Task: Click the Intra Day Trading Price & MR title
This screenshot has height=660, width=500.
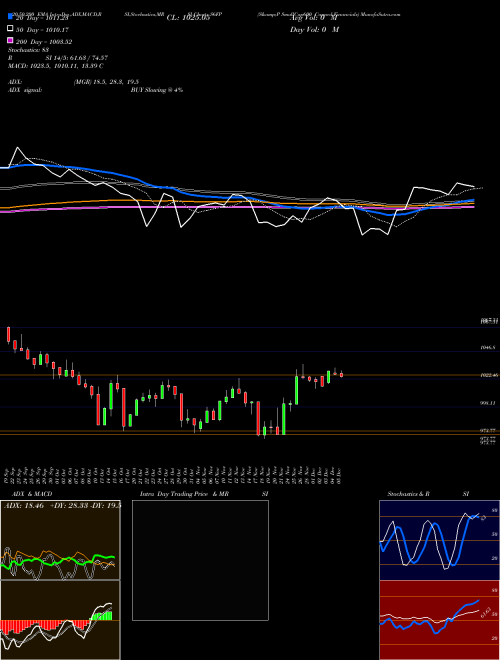Action: (x=184, y=494)
